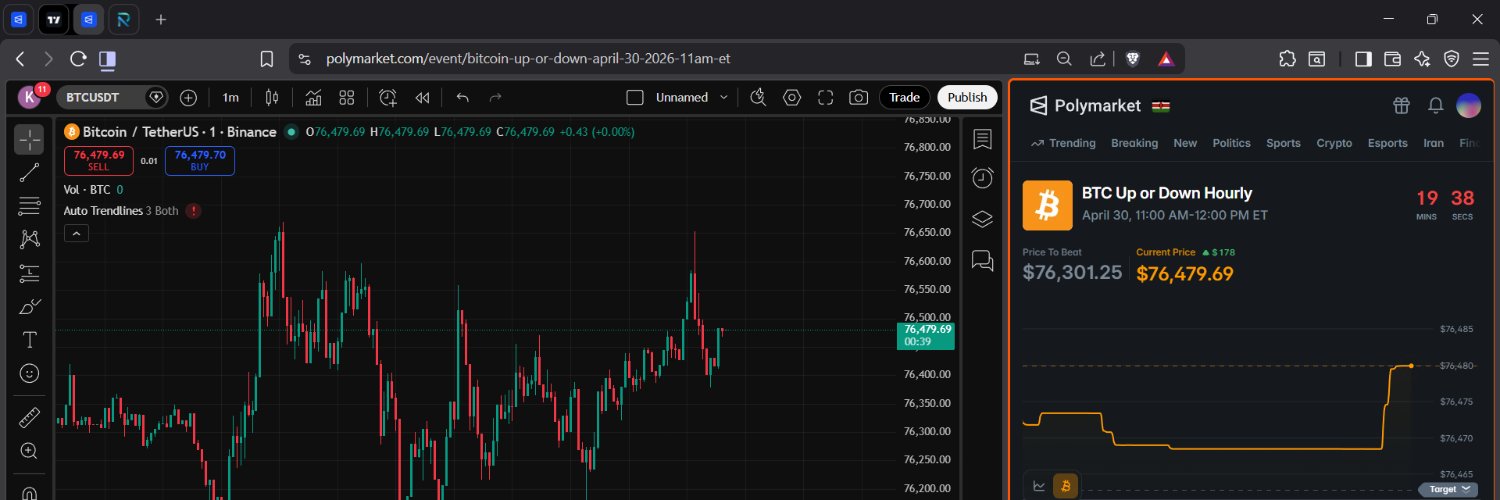
Task: Open the Indicators panel
Action: pyautogui.click(x=313, y=97)
